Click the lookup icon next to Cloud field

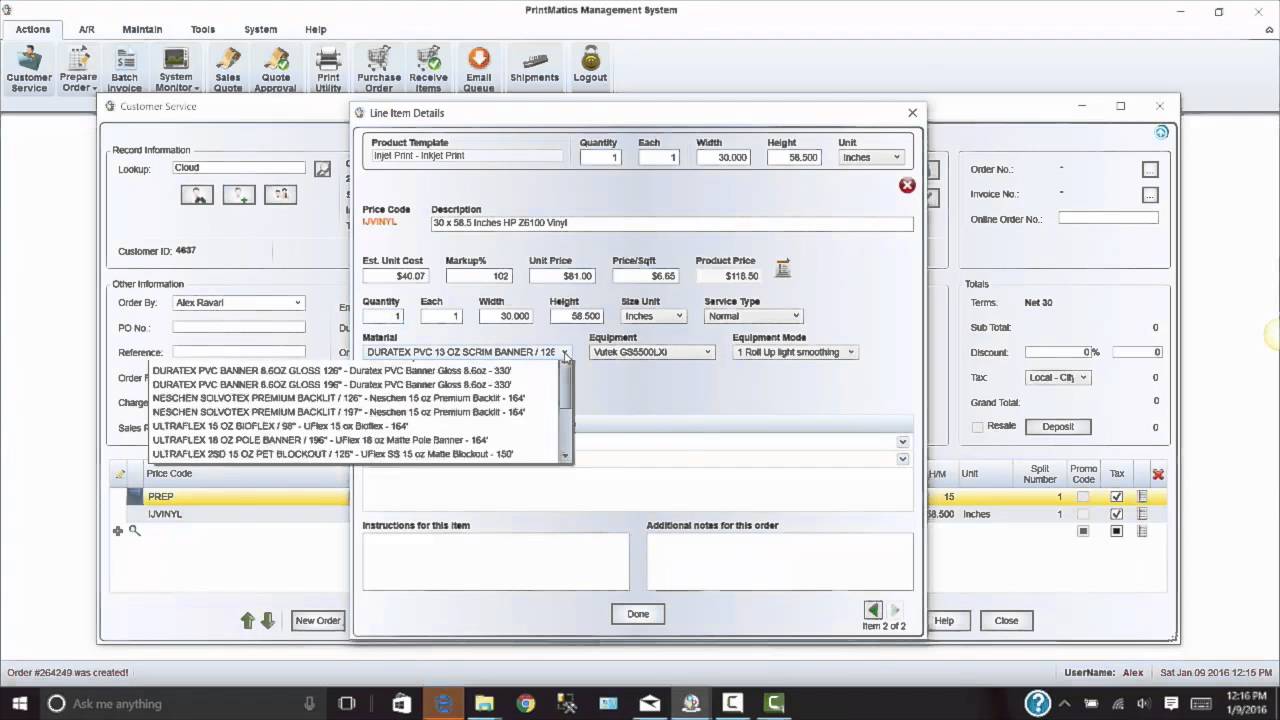(x=322, y=169)
